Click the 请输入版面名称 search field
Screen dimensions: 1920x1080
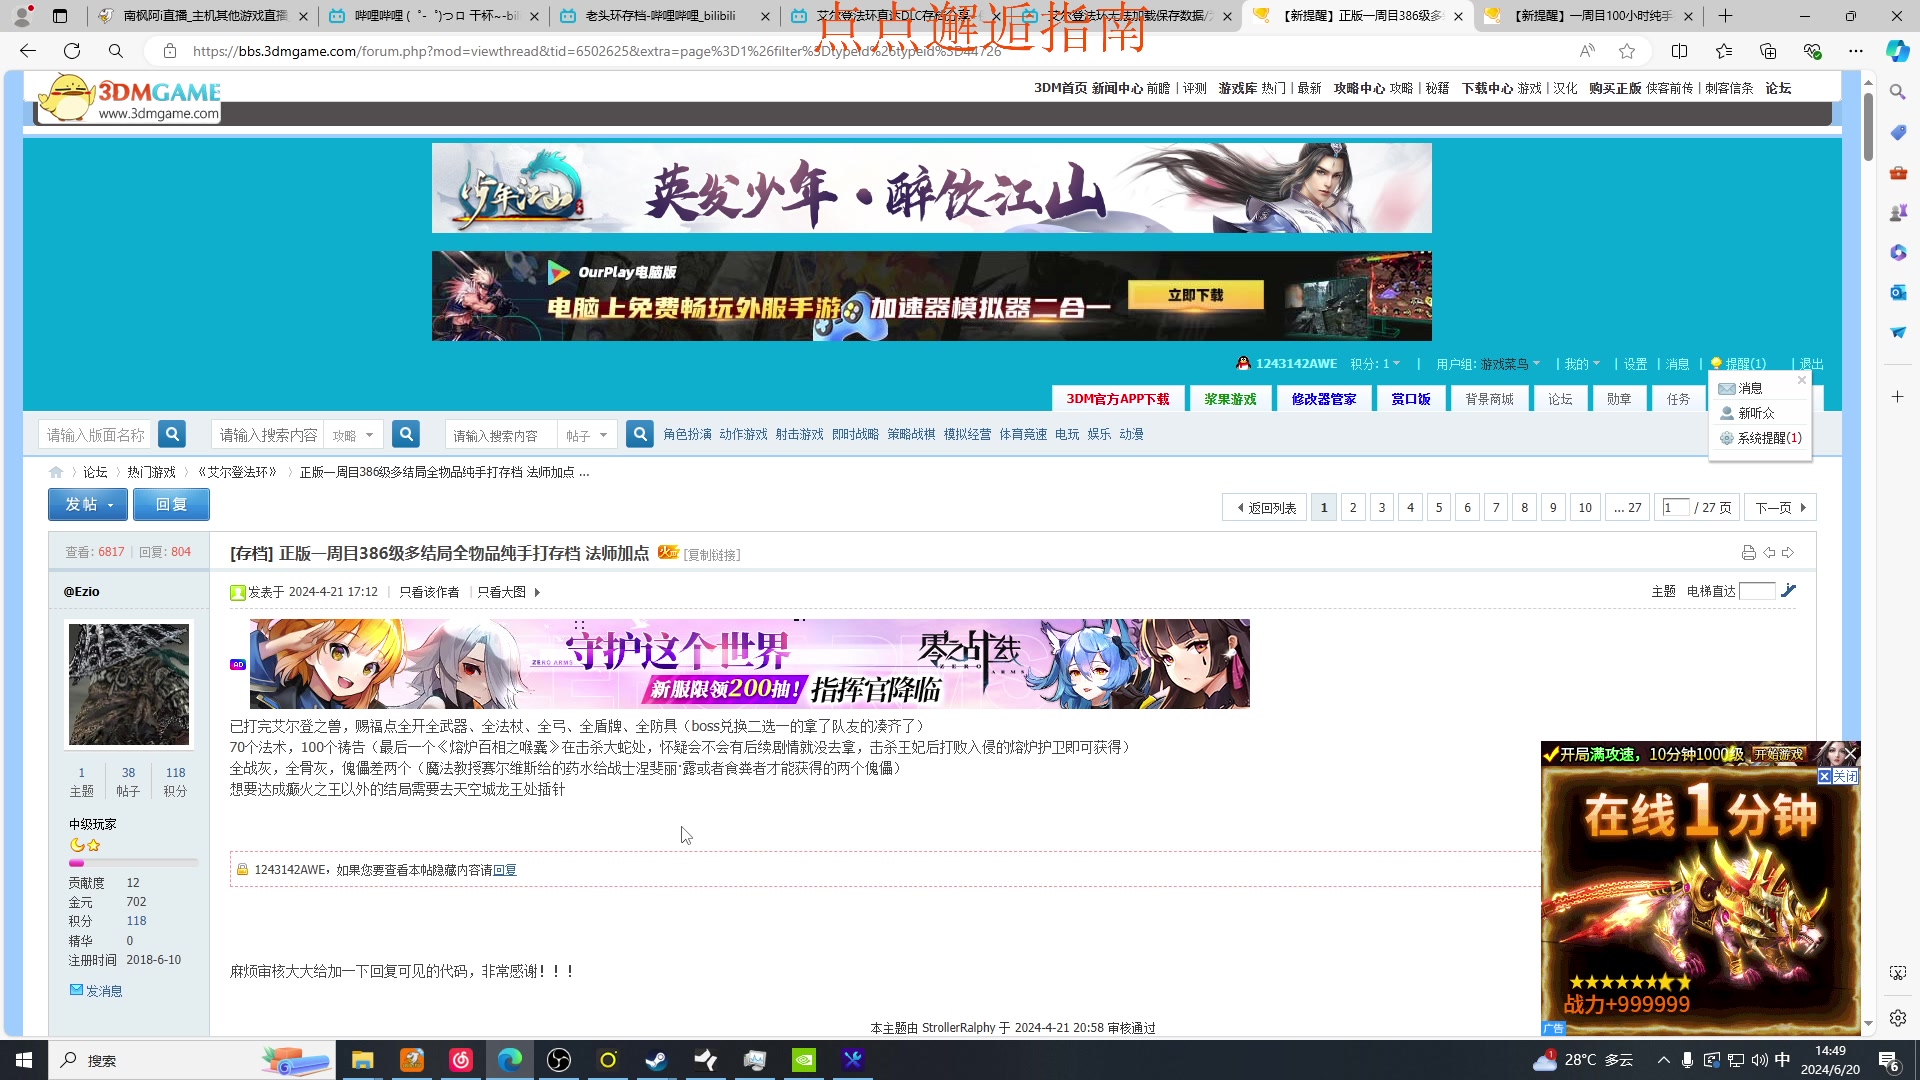95,435
